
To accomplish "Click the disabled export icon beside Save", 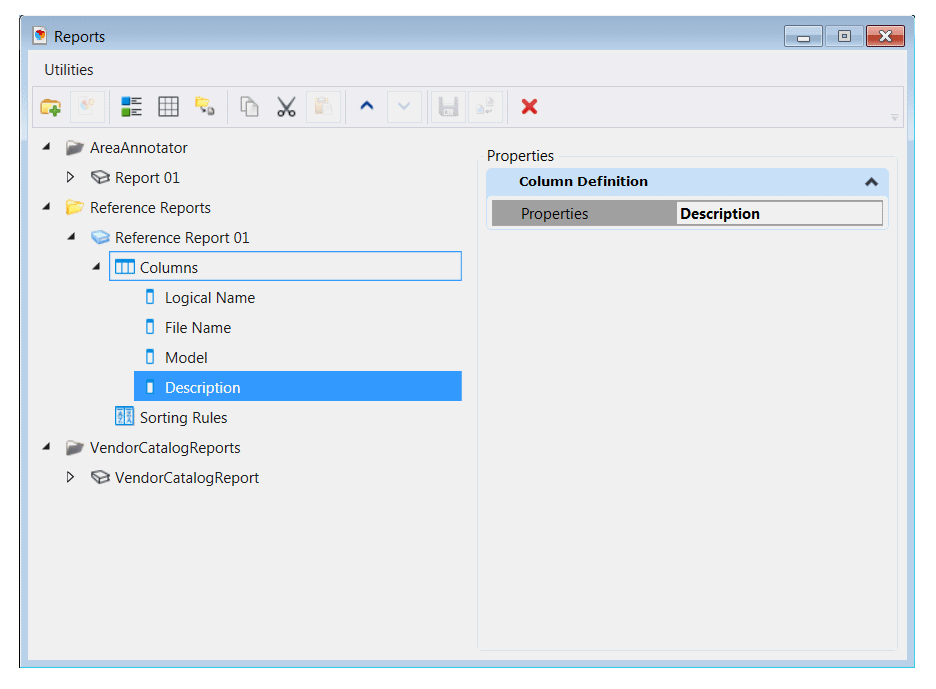I will [485, 107].
